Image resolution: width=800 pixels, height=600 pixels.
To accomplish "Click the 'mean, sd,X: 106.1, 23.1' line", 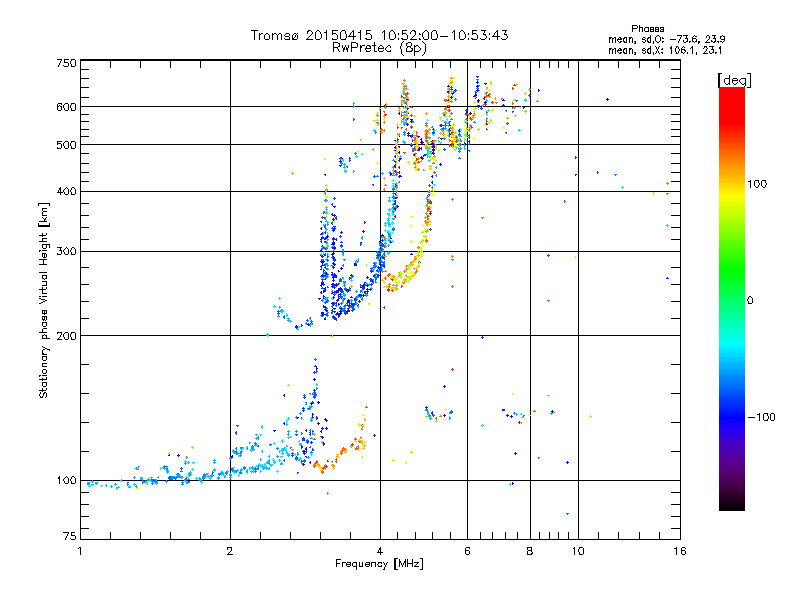I will coord(665,50).
